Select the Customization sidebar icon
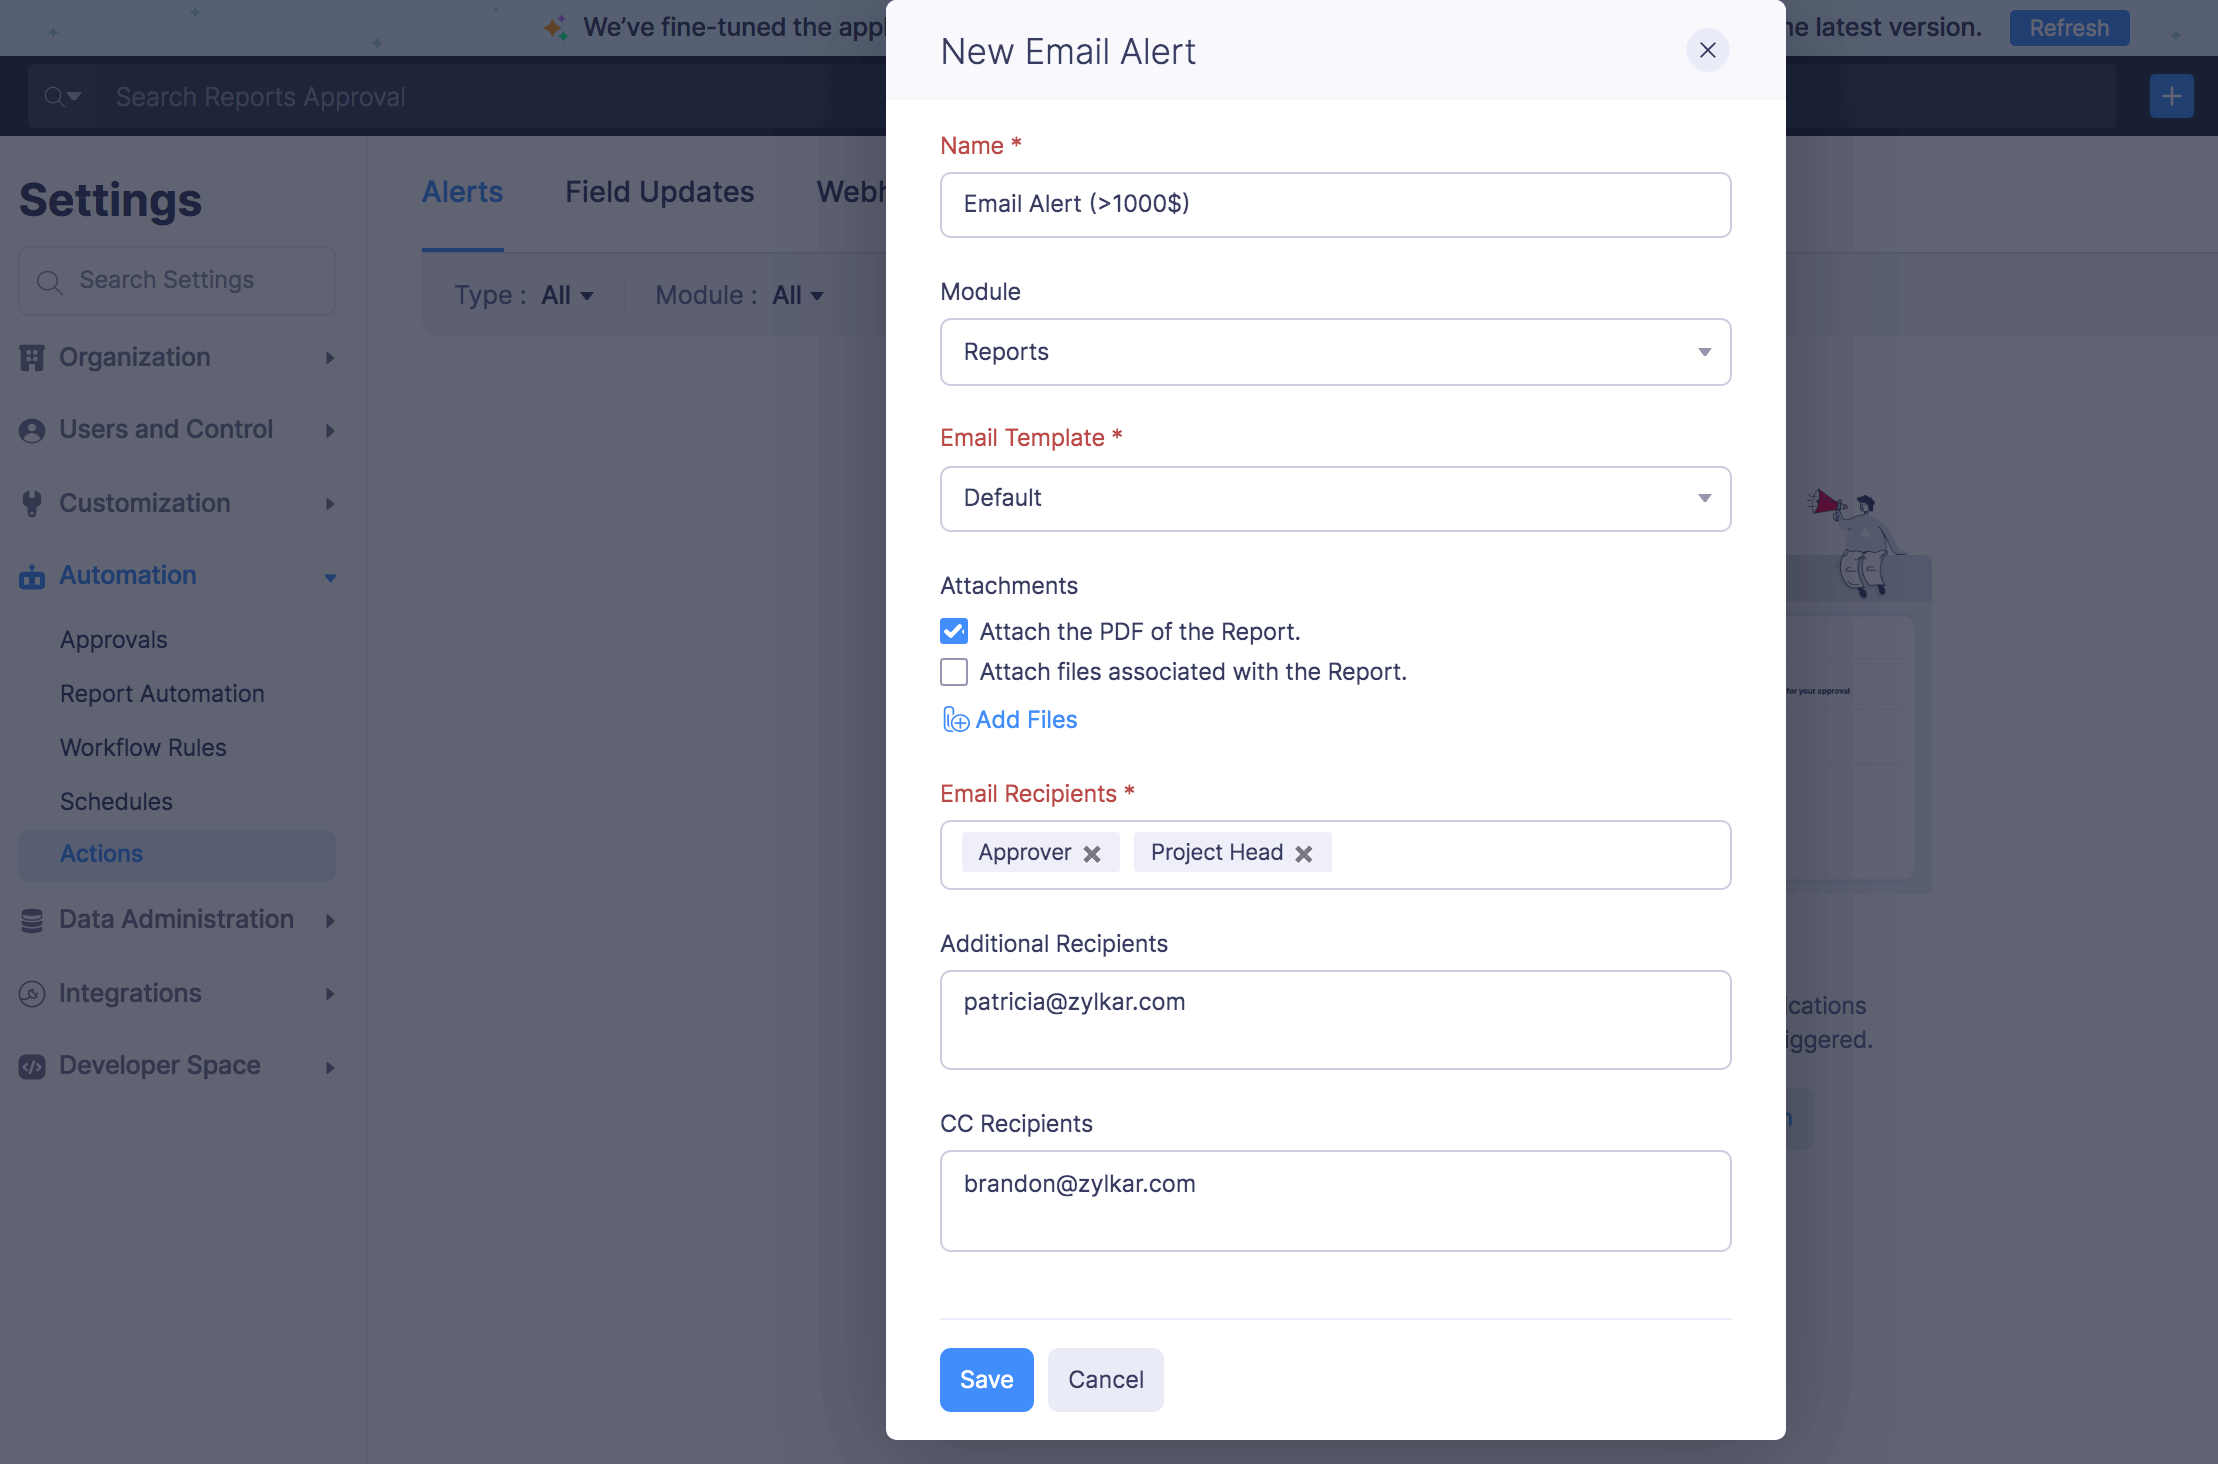This screenshot has width=2218, height=1464. coord(32,503)
